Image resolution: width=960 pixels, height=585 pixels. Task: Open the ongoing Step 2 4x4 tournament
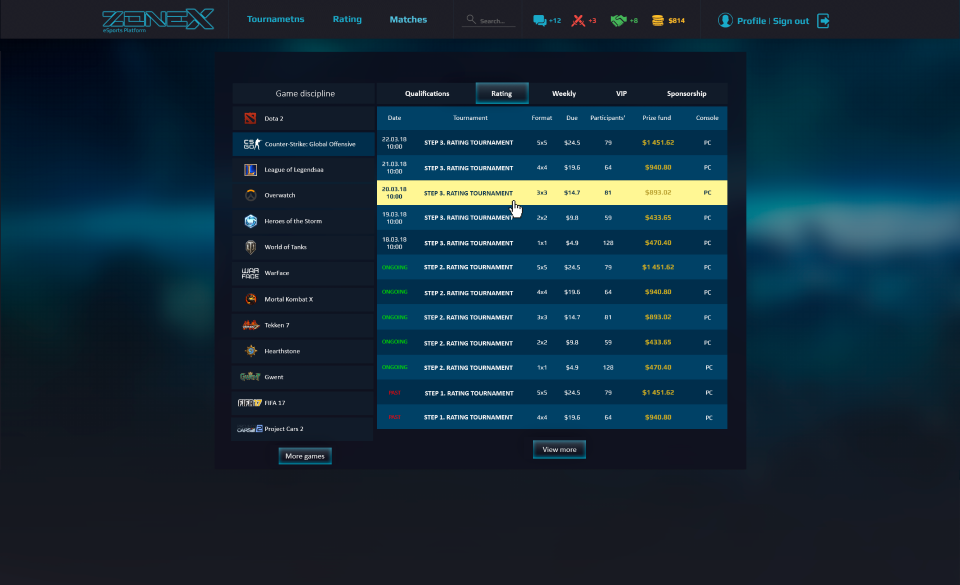pos(552,292)
